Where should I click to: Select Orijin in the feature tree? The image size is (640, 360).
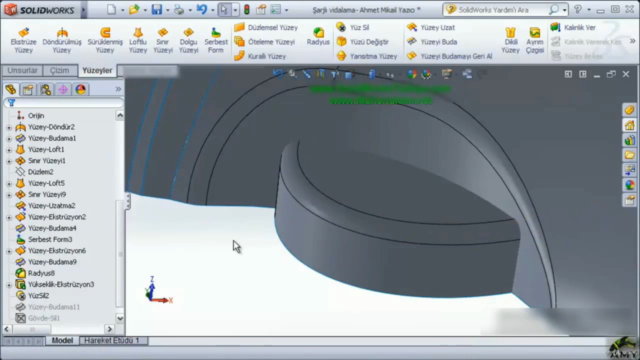click(x=36, y=116)
